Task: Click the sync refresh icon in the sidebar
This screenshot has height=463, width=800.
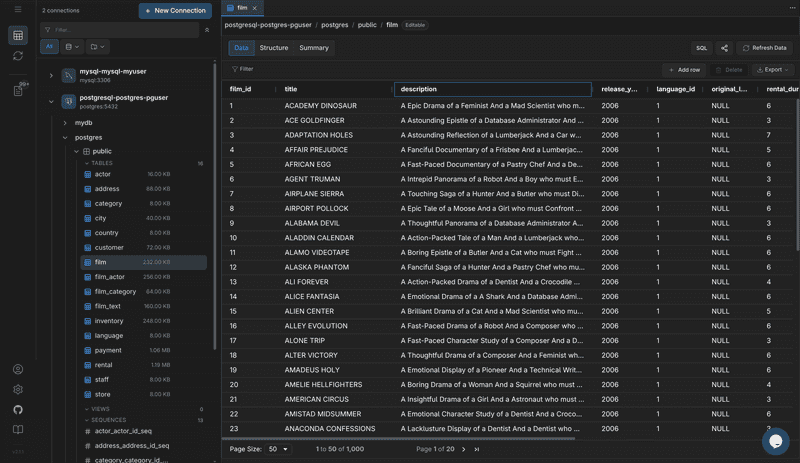Action: point(18,56)
